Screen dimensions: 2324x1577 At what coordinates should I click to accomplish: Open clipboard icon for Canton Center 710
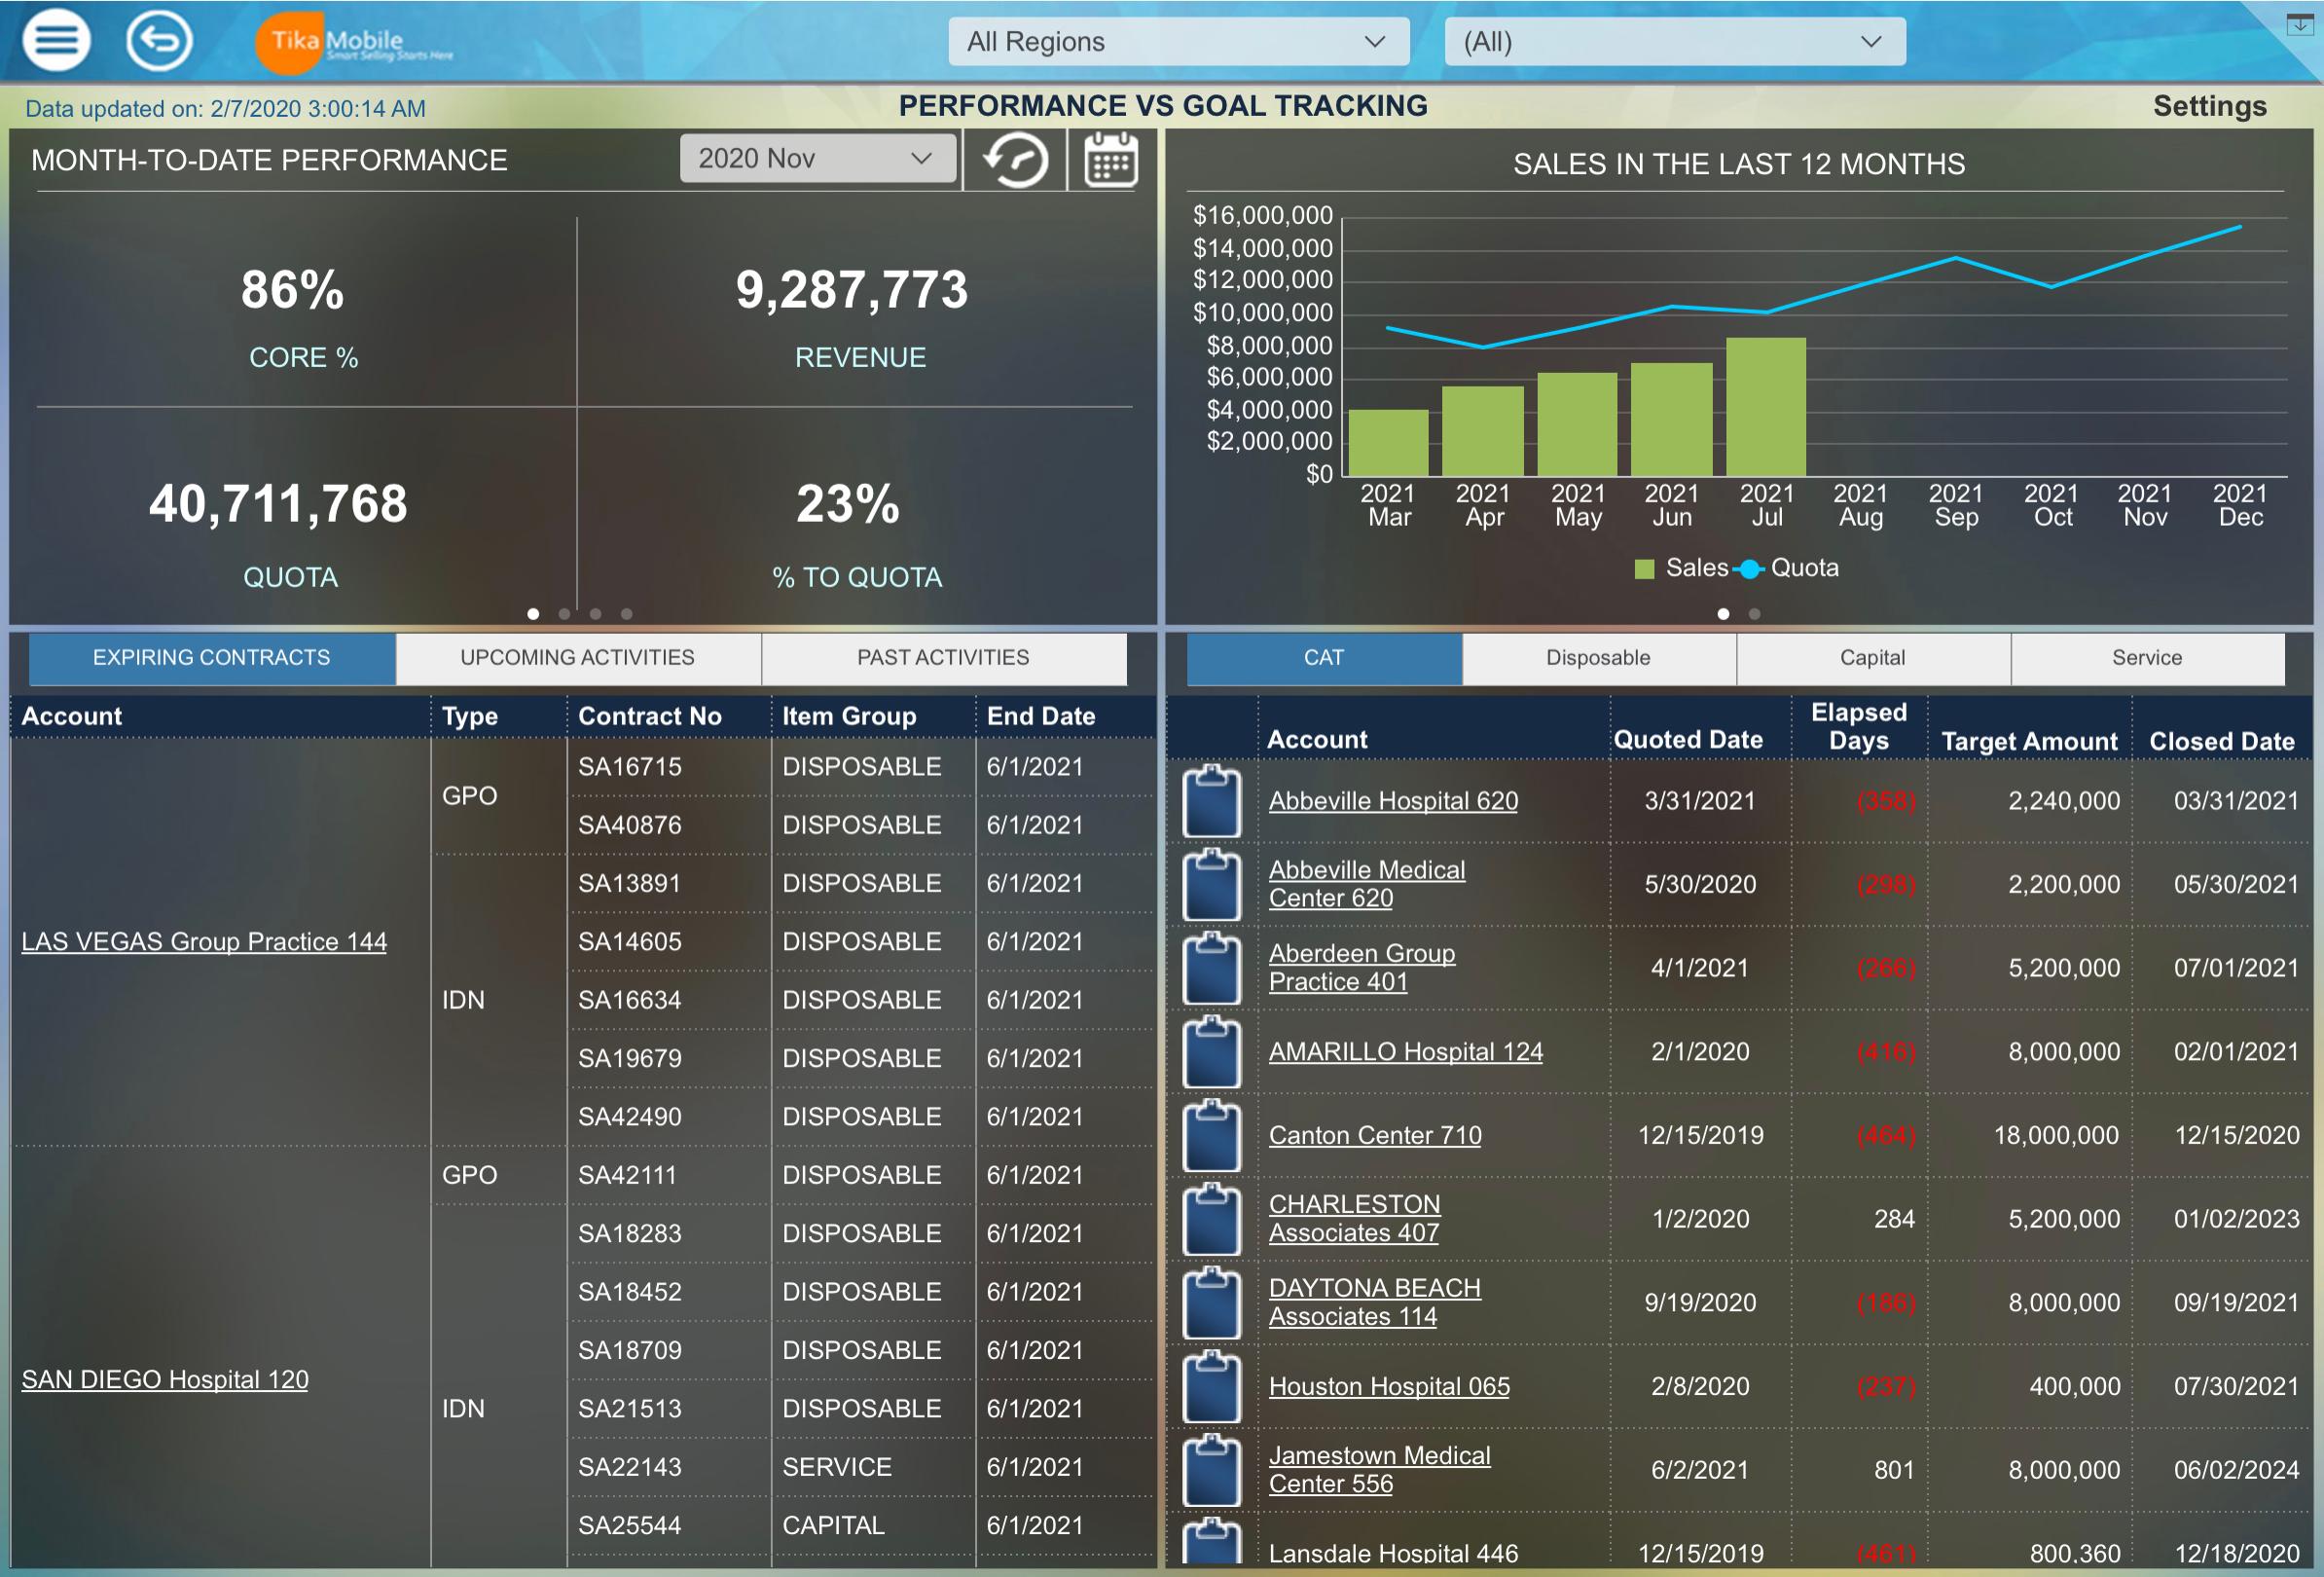1212,1136
